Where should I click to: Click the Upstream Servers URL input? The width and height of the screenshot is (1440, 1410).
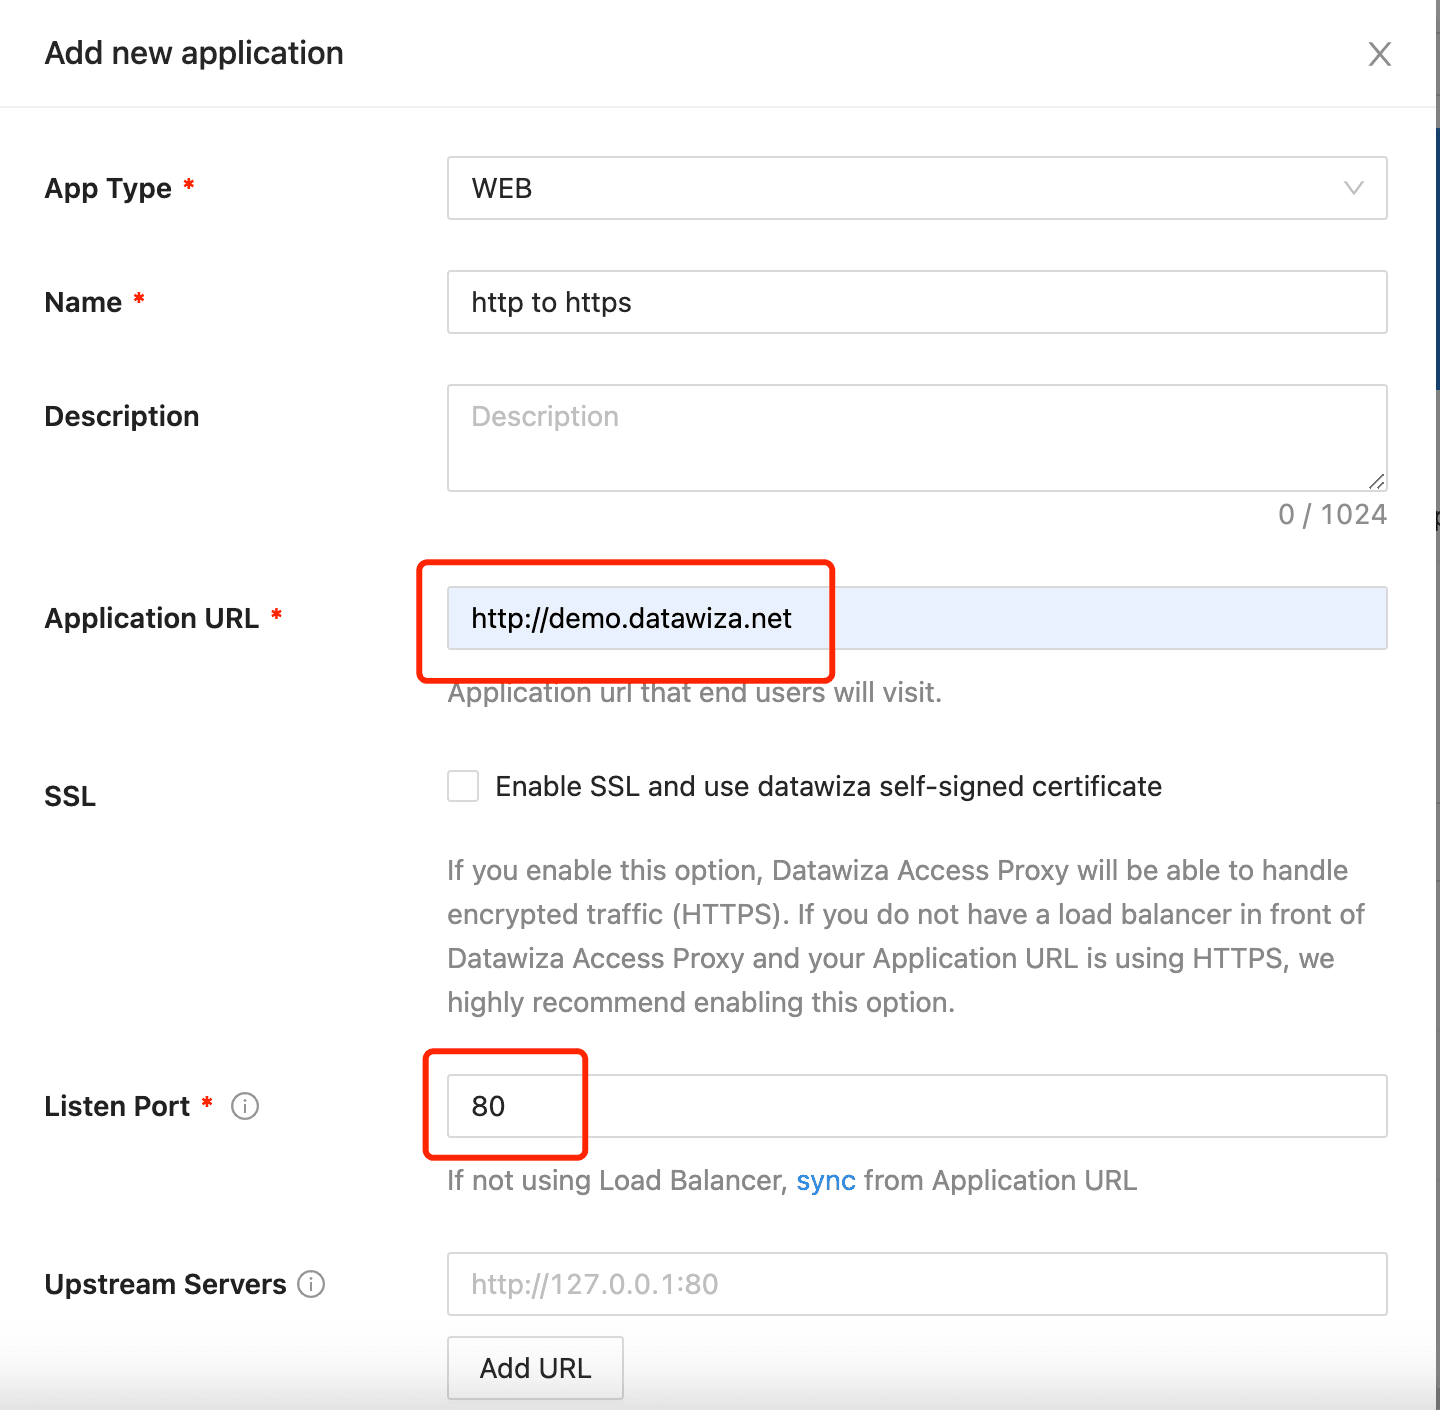coord(917,1284)
